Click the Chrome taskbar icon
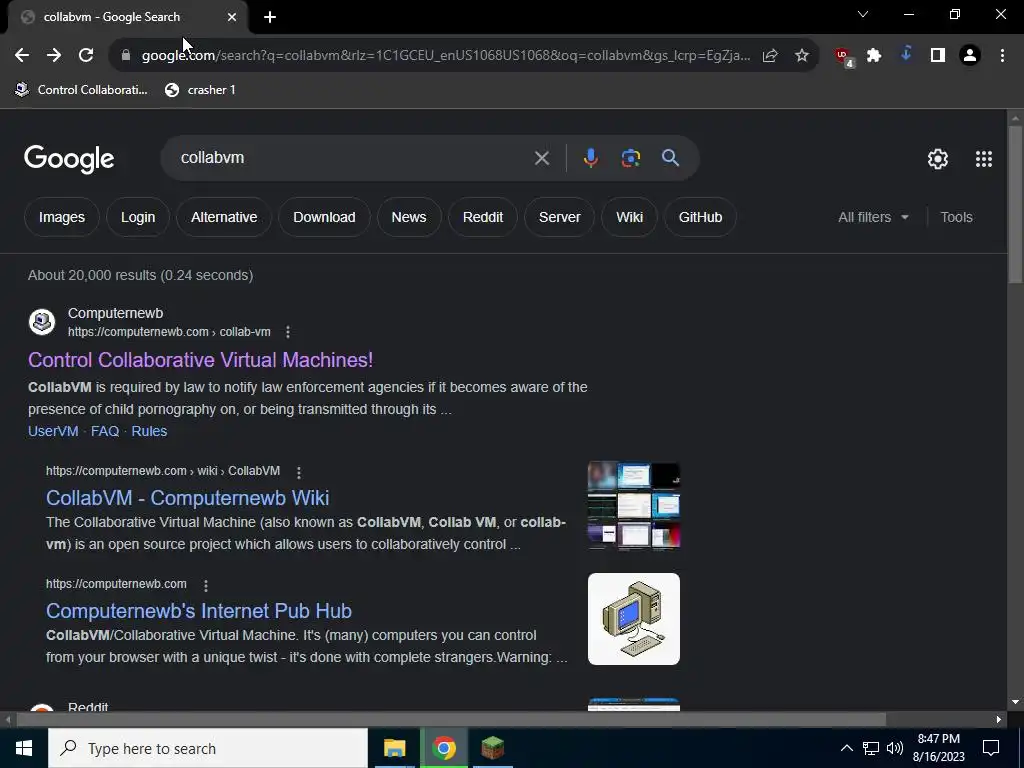The width and height of the screenshot is (1024, 768). click(x=443, y=748)
